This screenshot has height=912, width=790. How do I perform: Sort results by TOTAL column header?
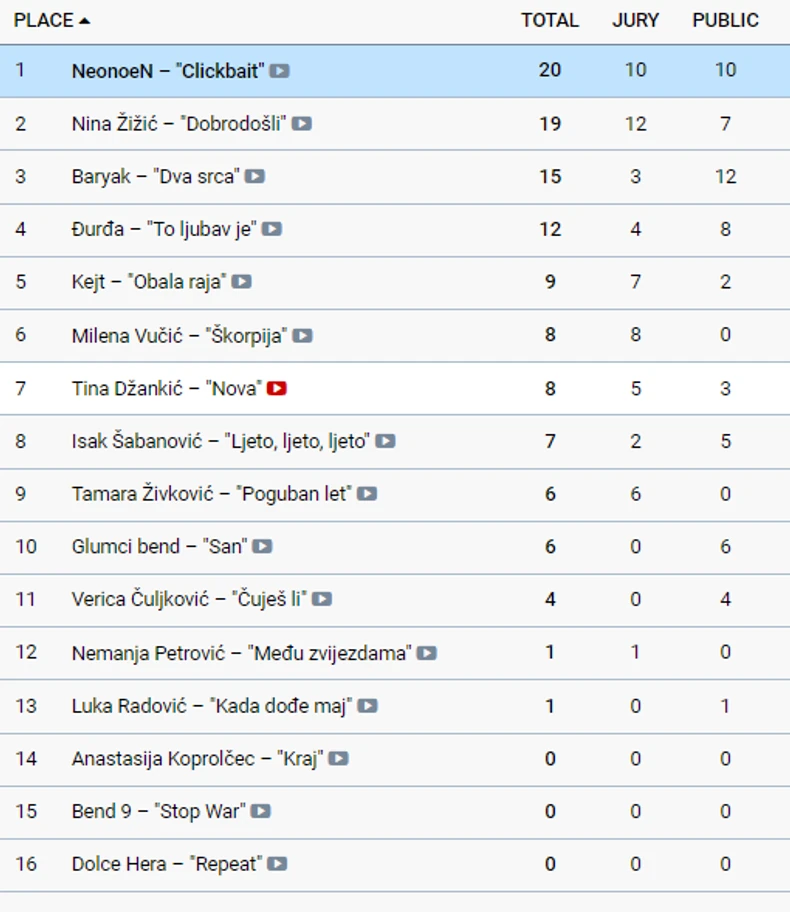(549, 20)
